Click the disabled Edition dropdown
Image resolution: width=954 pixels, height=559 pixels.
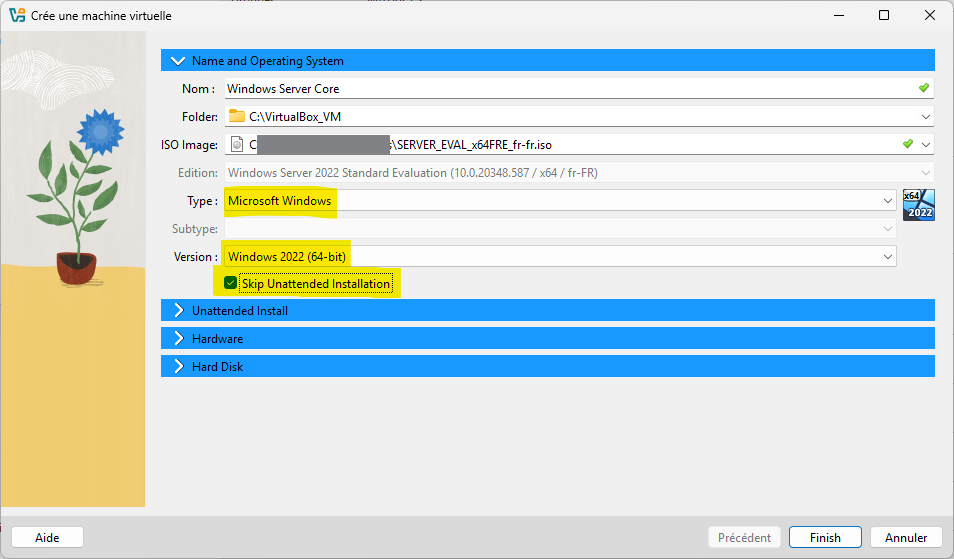coord(579,173)
